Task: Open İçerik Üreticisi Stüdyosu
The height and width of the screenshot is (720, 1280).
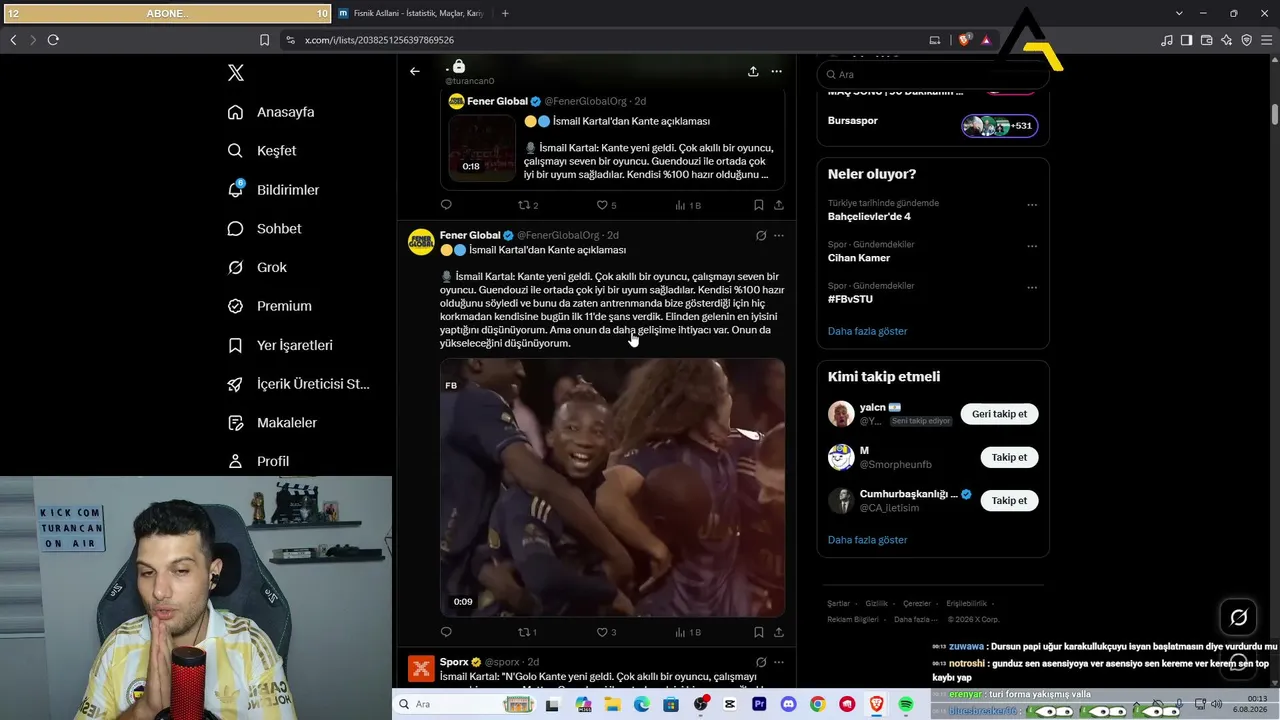Action: pyautogui.click(x=299, y=384)
